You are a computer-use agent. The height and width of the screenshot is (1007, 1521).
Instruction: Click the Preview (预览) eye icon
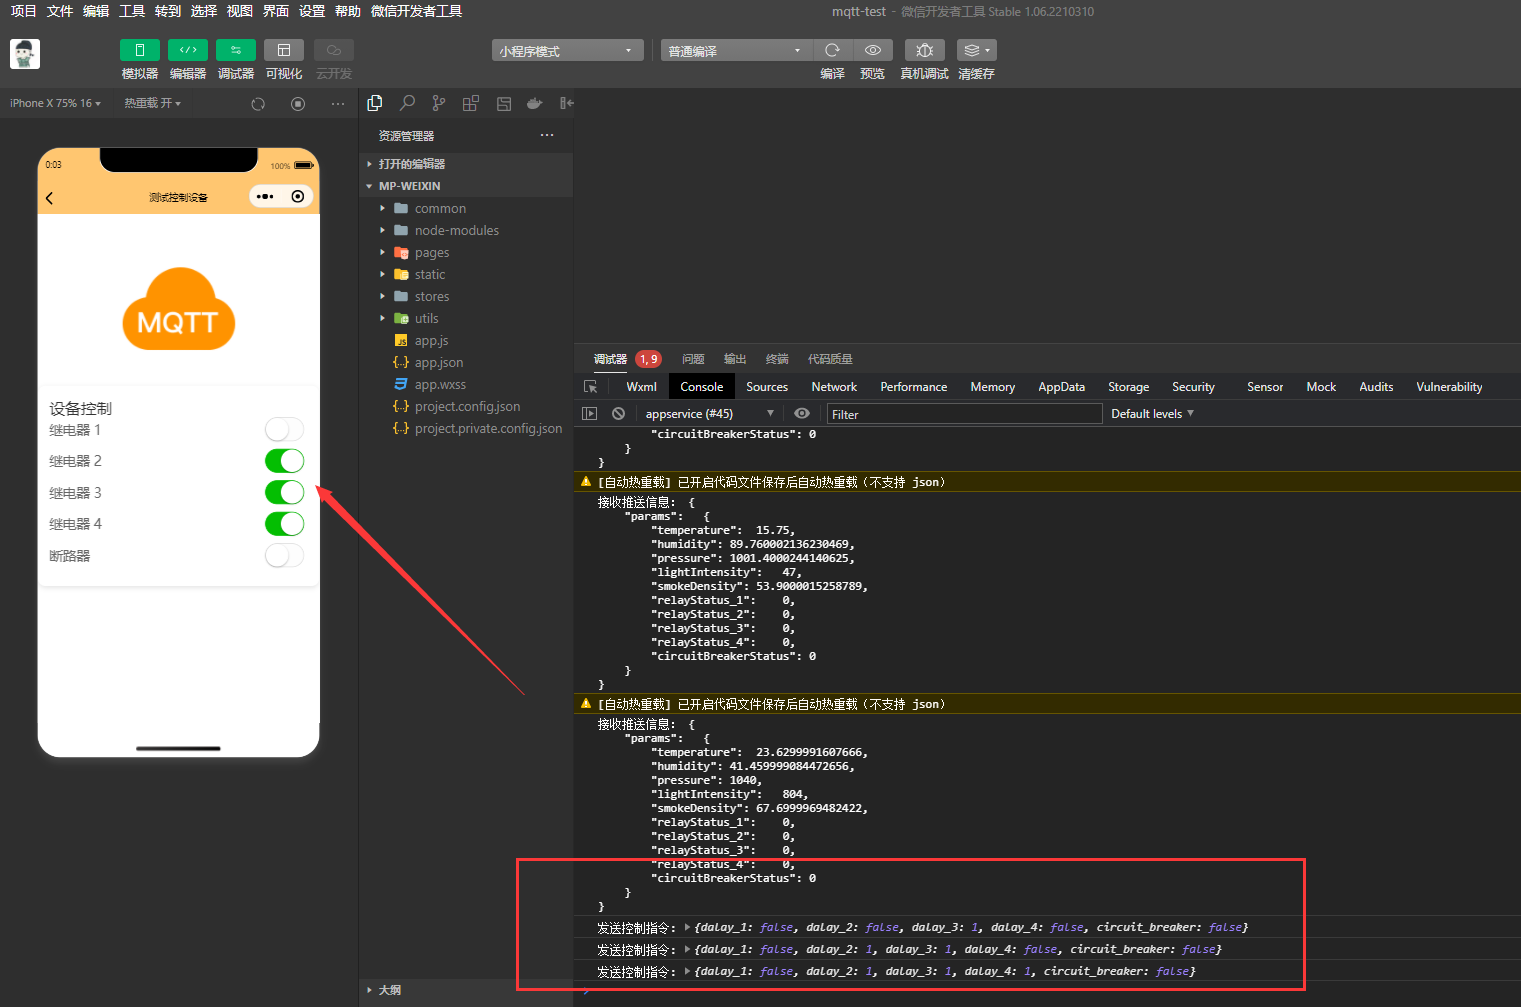point(872,50)
